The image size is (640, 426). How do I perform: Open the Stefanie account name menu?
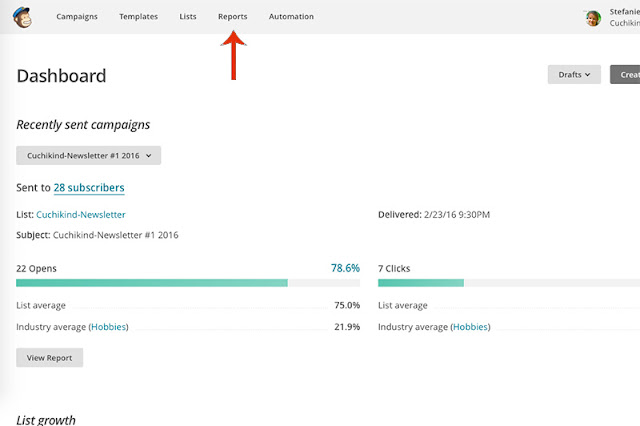click(x=624, y=17)
